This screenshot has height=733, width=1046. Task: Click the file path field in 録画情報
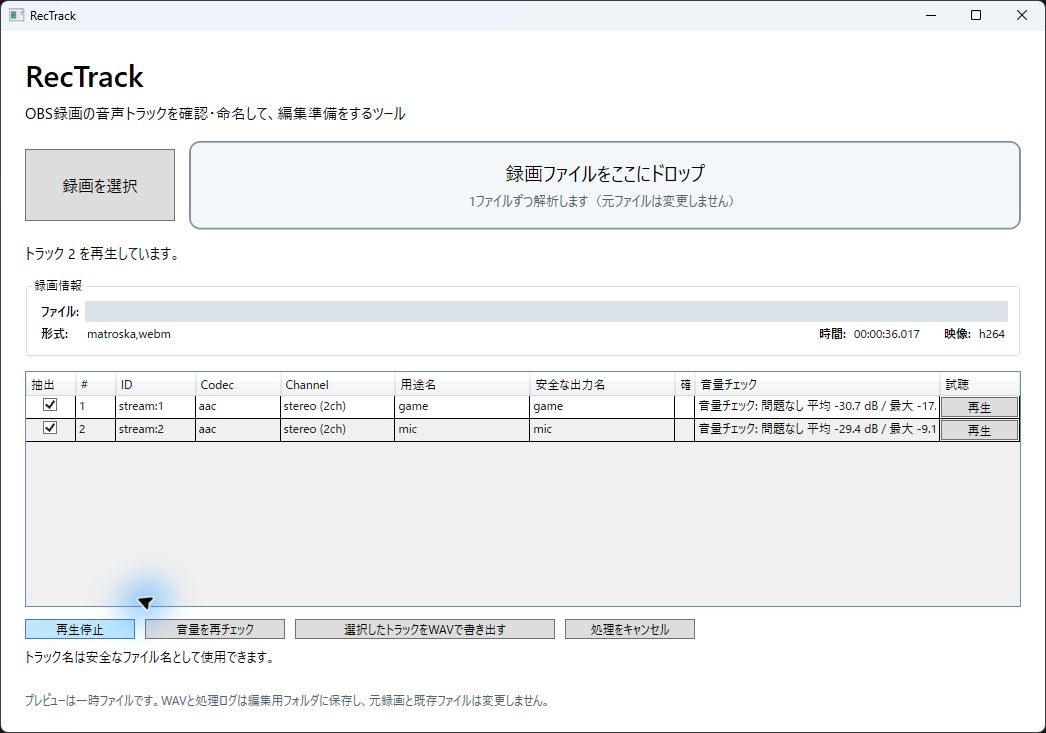click(546, 311)
